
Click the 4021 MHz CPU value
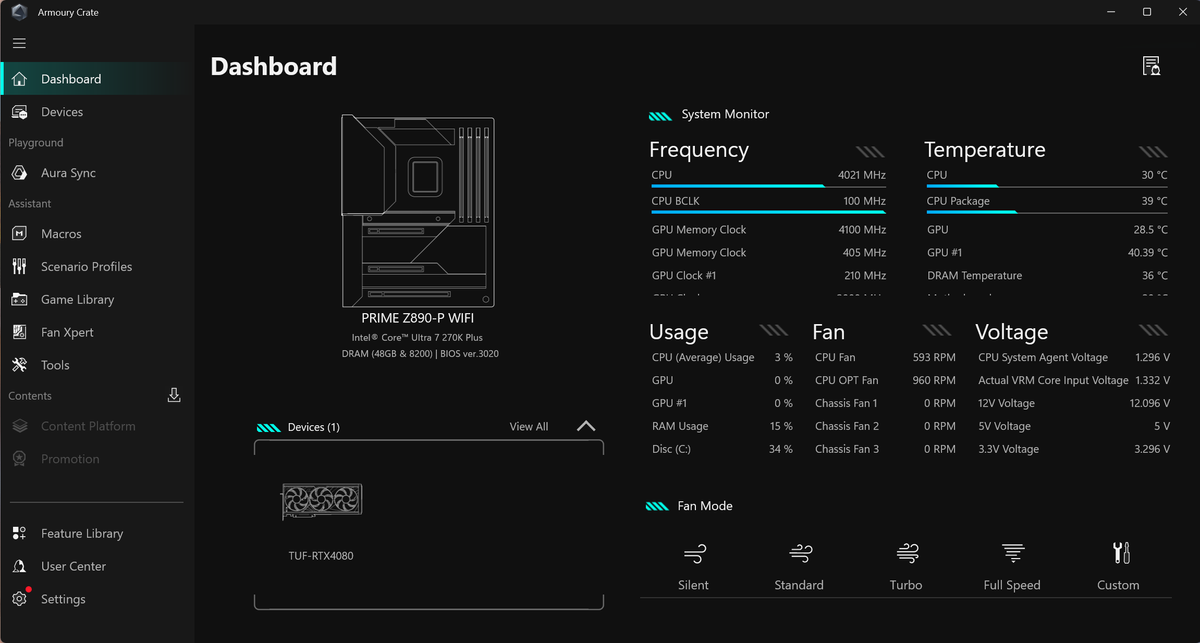[x=862, y=175]
